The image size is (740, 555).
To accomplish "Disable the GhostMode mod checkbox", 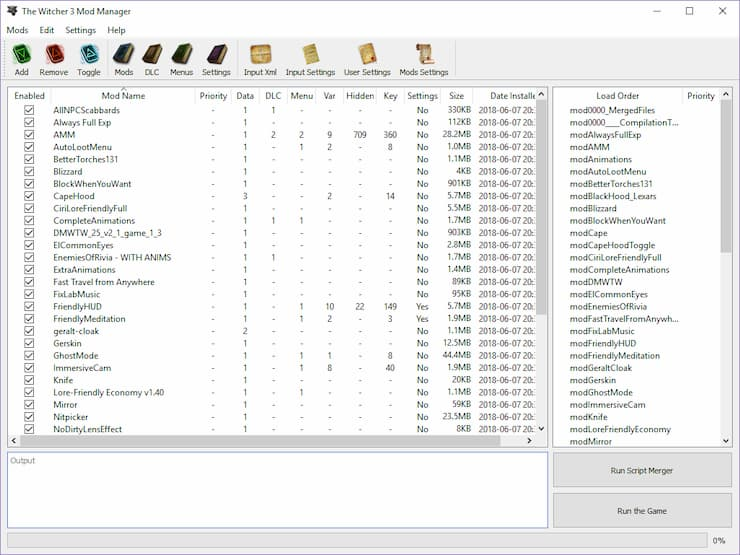I will [29, 355].
